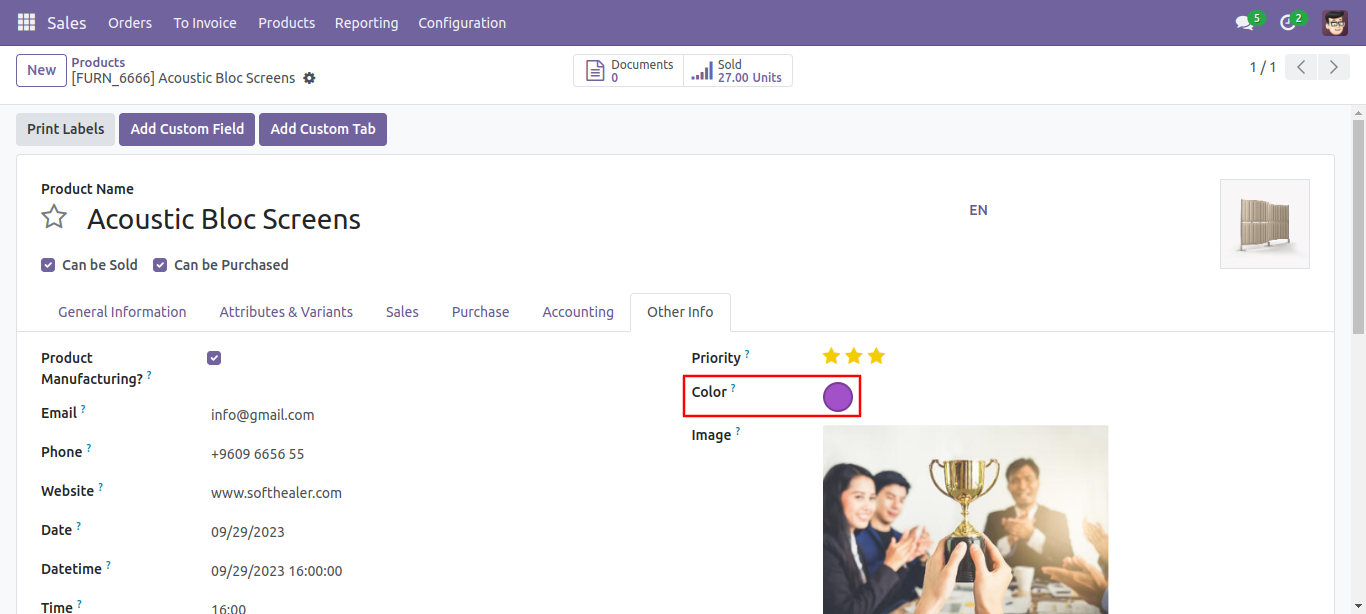Image resolution: width=1366 pixels, height=614 pixels.
Task: Click the 1 / 1 pager counter
Action: click(x=1262, y=67)
